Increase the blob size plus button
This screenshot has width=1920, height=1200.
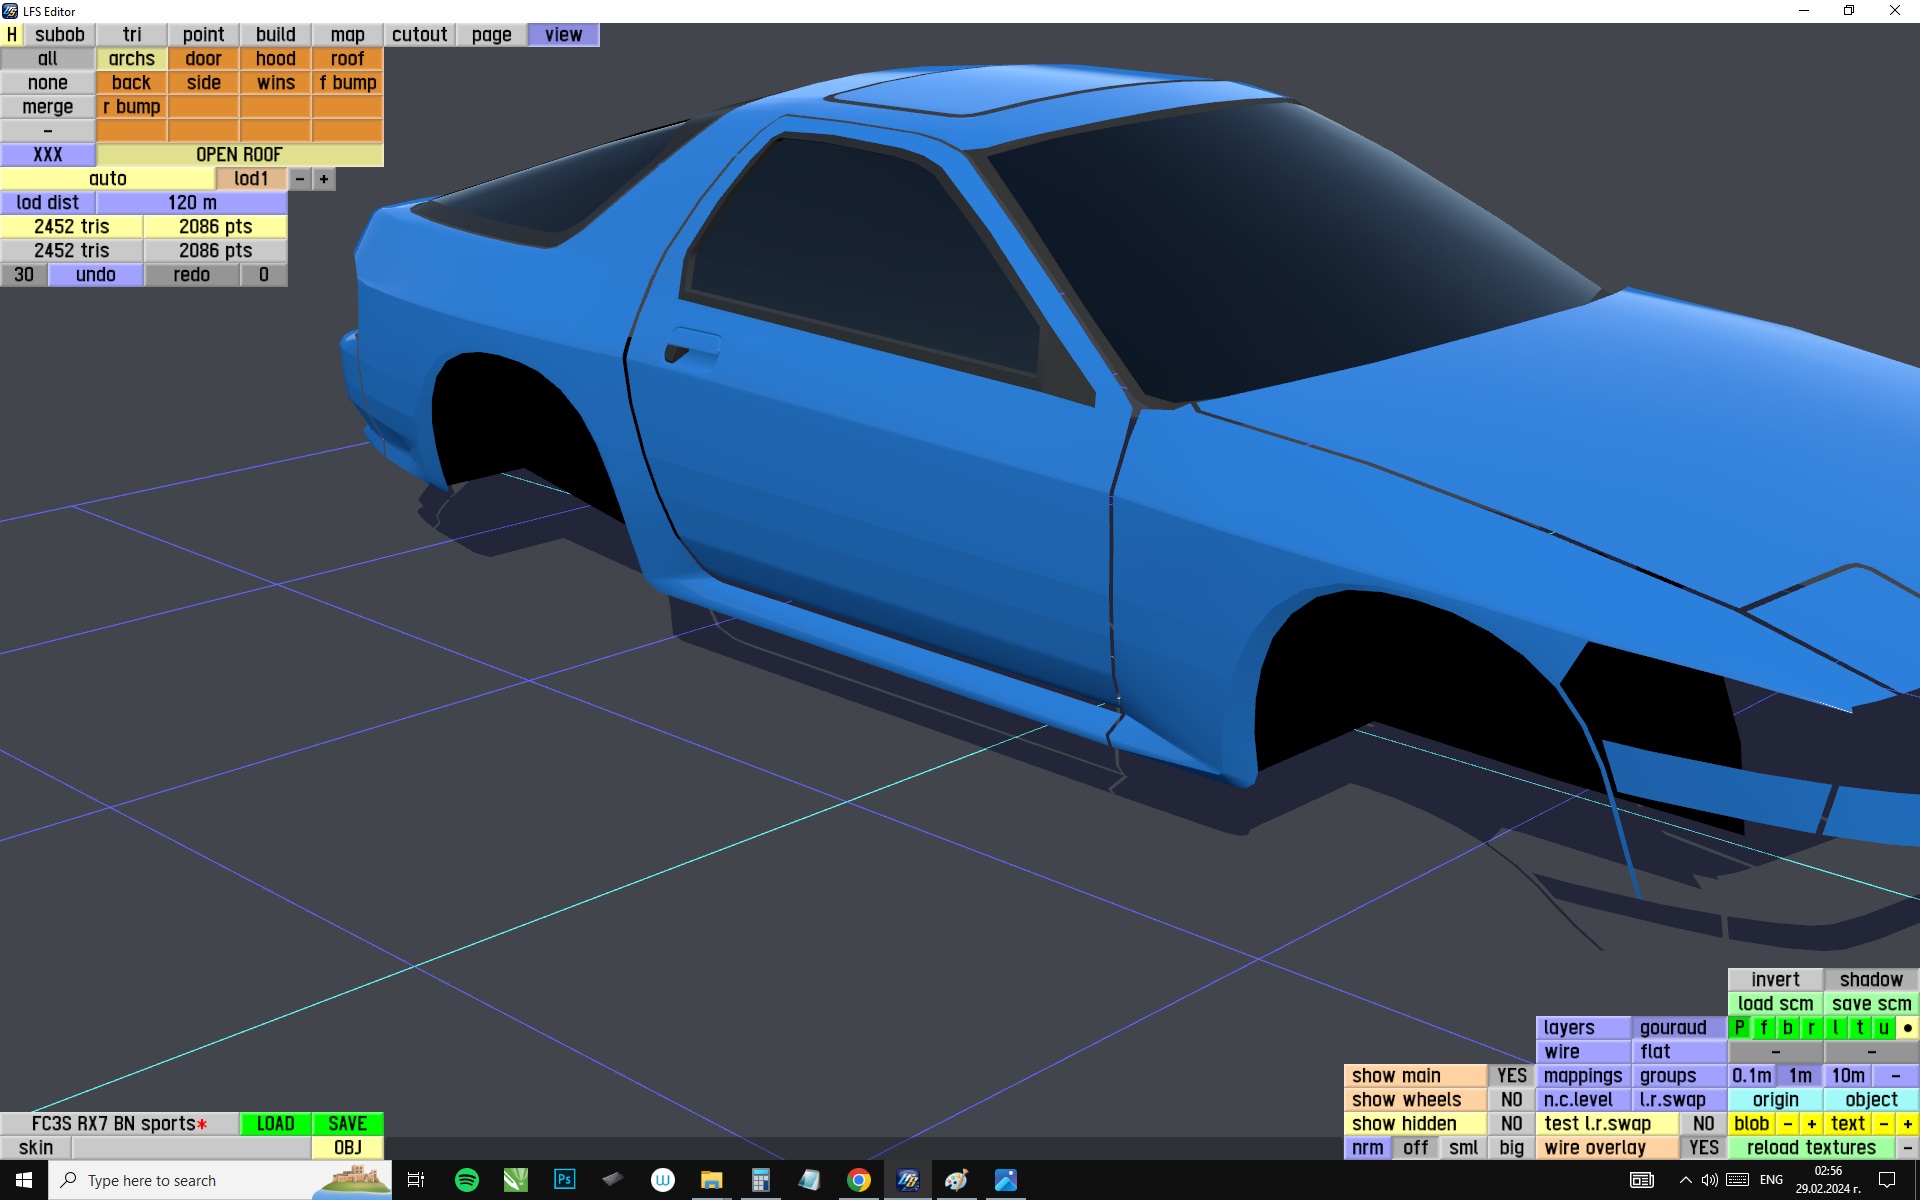tap(1811, 1123)
